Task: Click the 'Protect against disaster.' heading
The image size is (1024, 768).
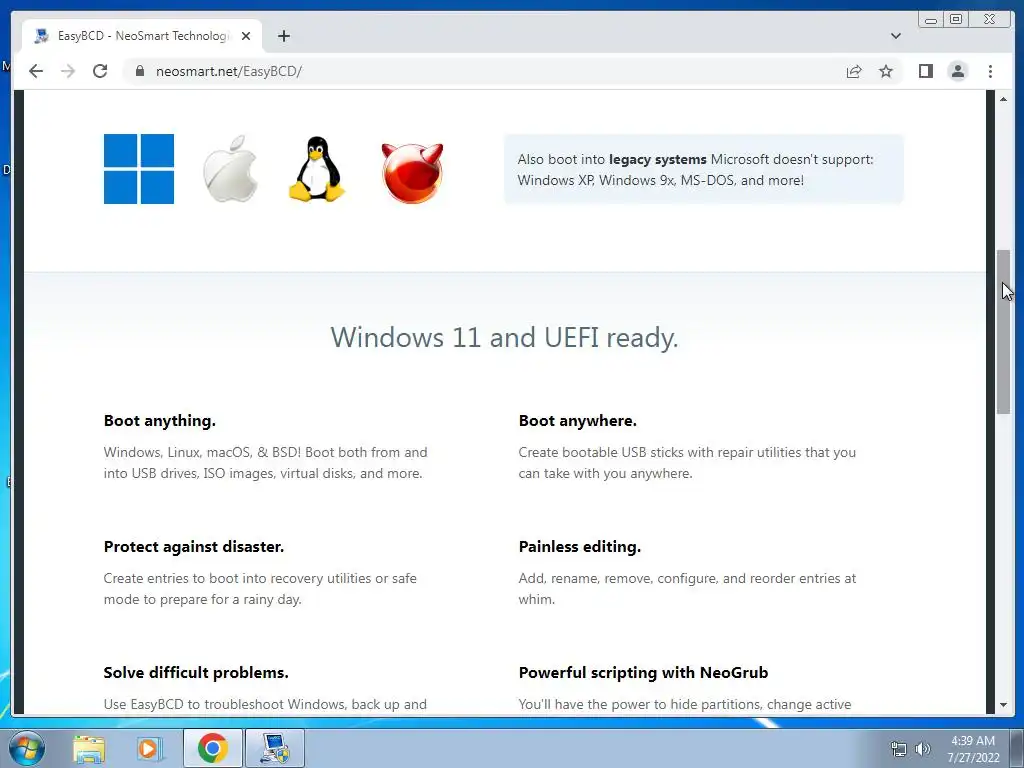Action: tap(194, 547)
